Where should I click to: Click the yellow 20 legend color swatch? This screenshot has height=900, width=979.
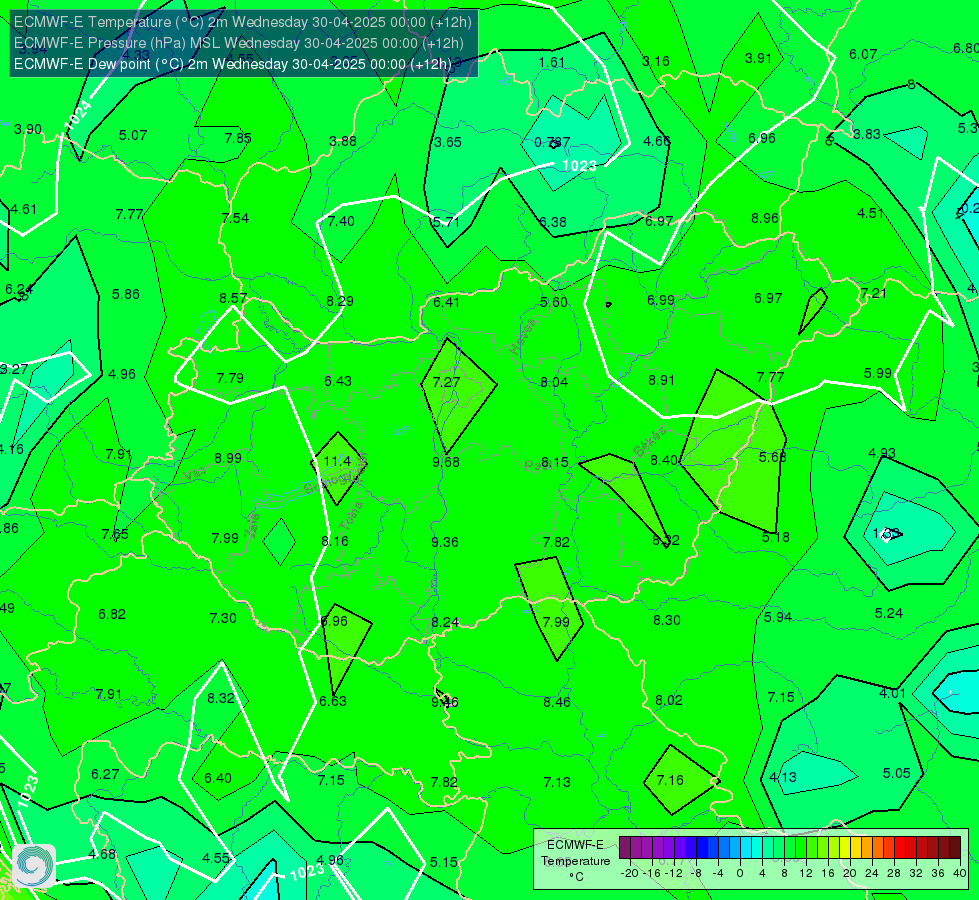(845, 848)
